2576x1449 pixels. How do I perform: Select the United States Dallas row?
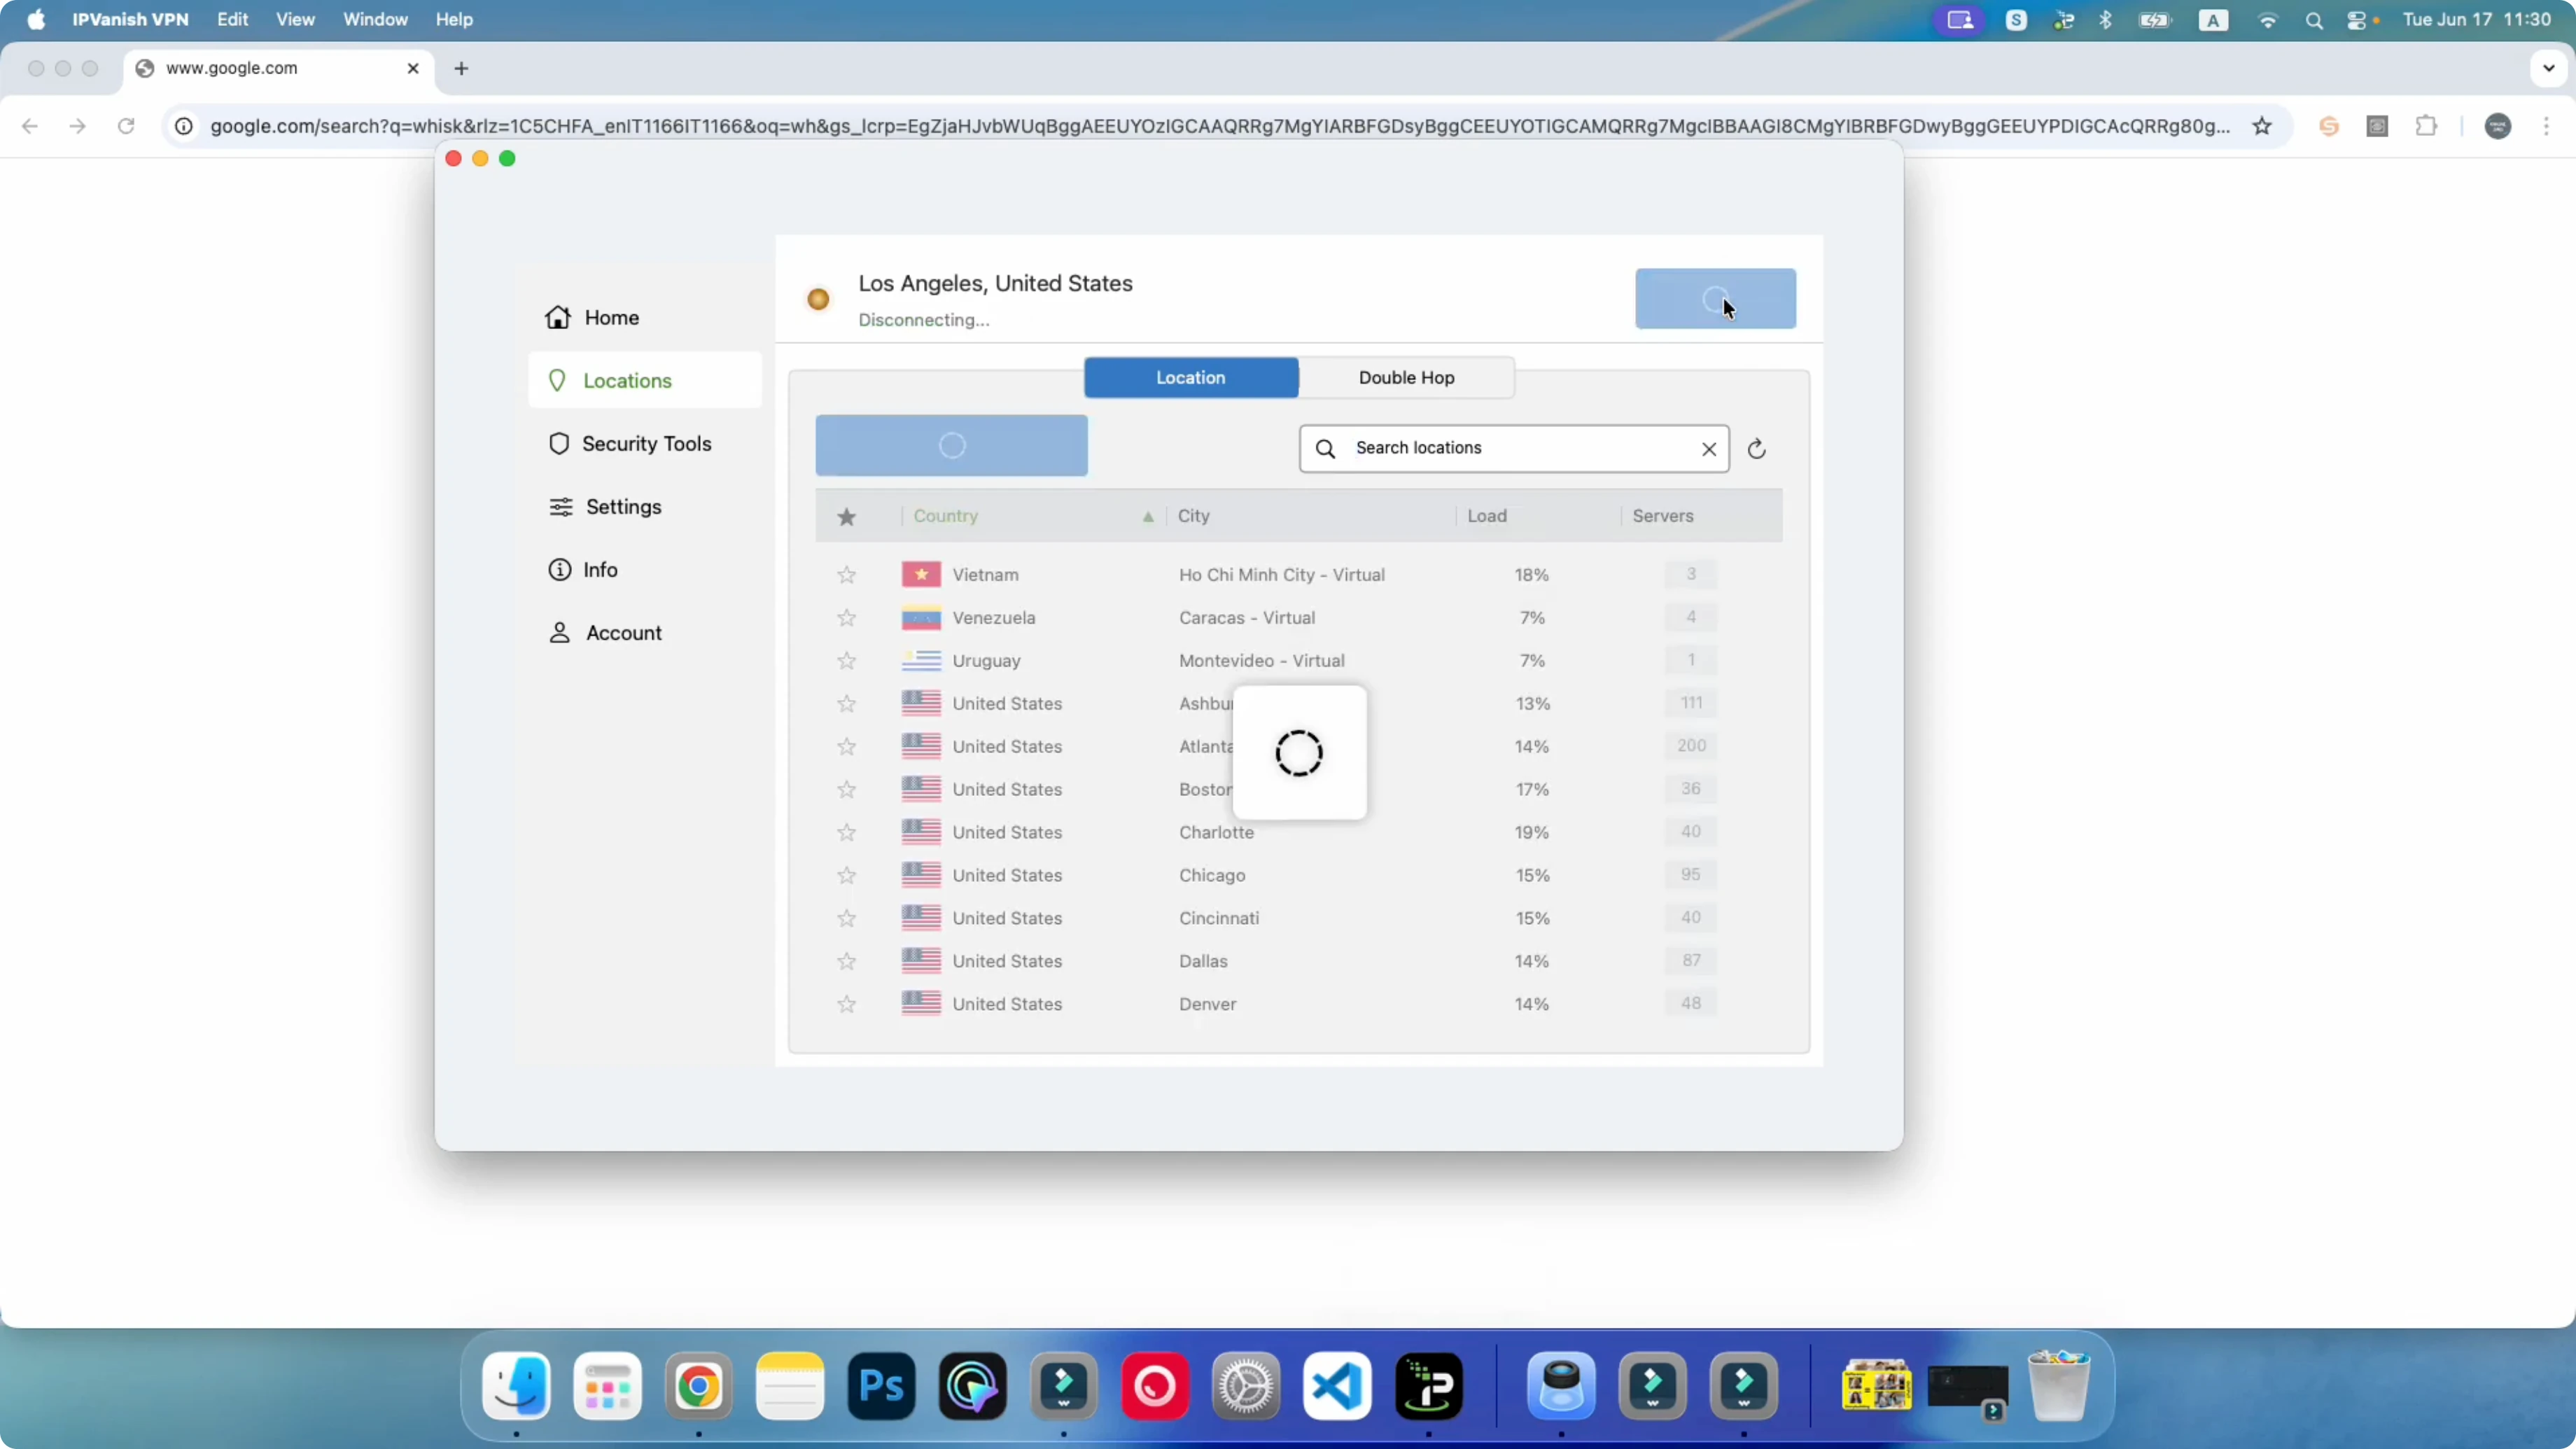coord(1202,961)
